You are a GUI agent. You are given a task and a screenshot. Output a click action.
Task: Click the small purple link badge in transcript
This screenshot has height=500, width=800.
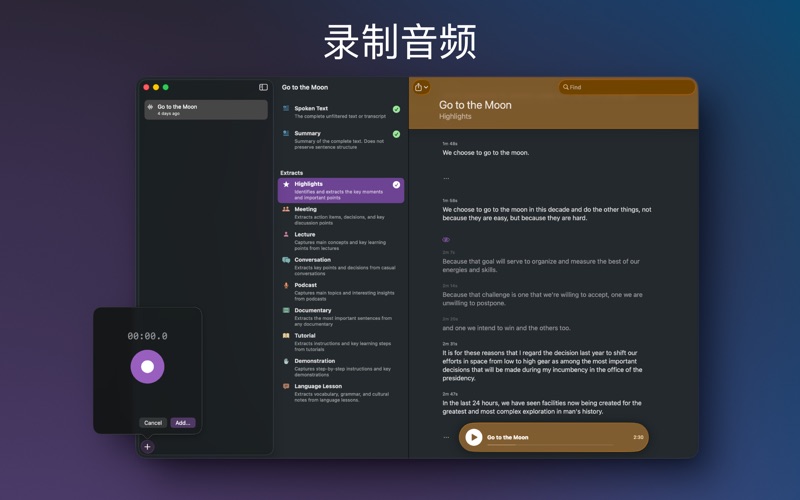coord(446,239)
